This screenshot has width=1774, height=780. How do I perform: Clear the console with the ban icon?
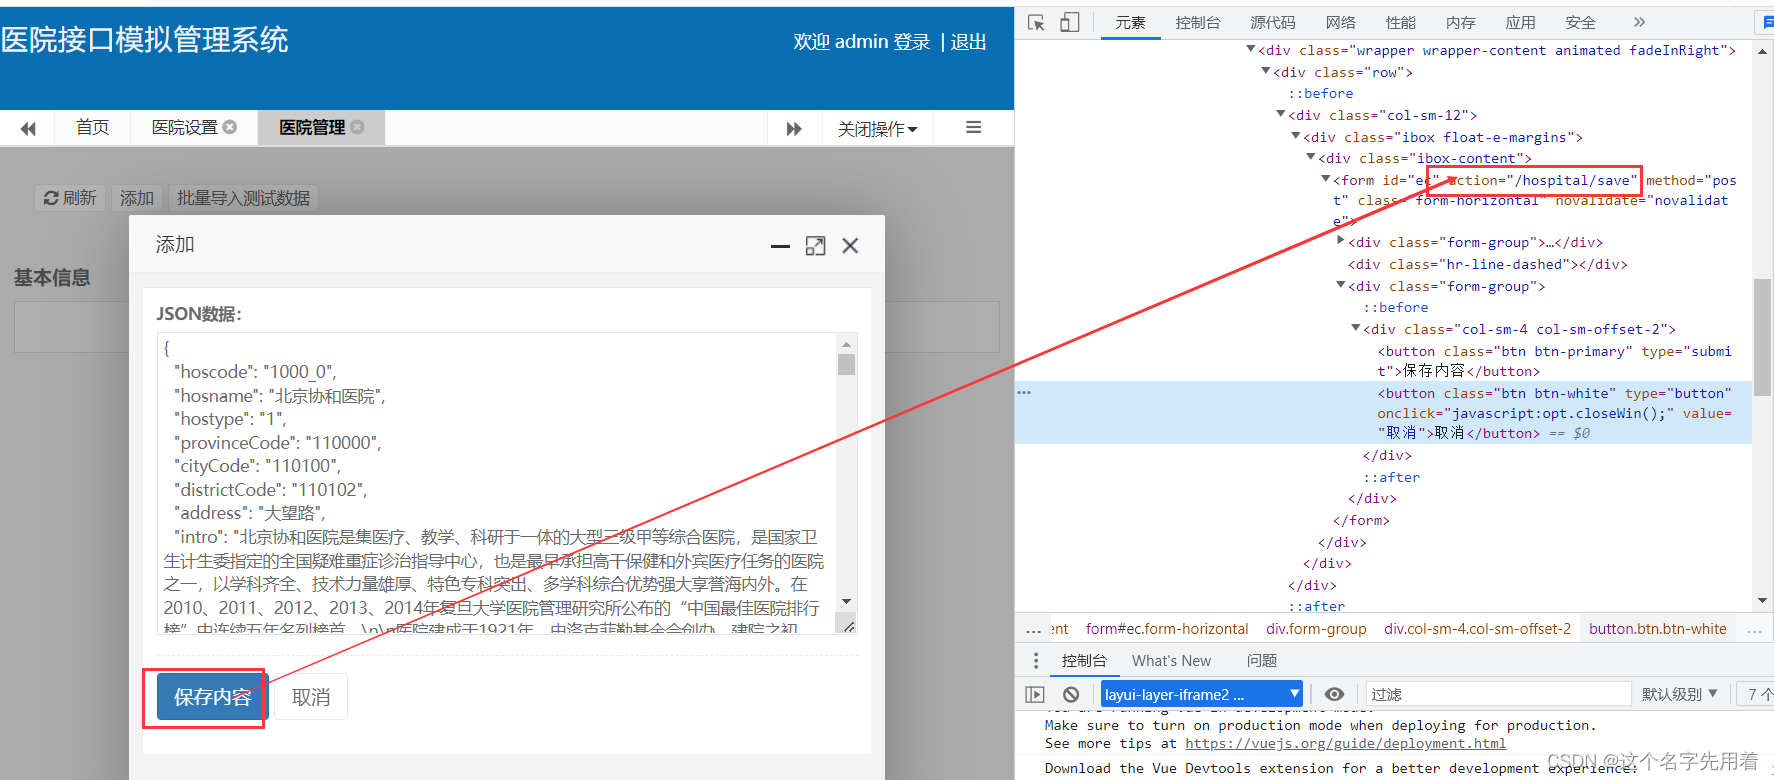1071,694
